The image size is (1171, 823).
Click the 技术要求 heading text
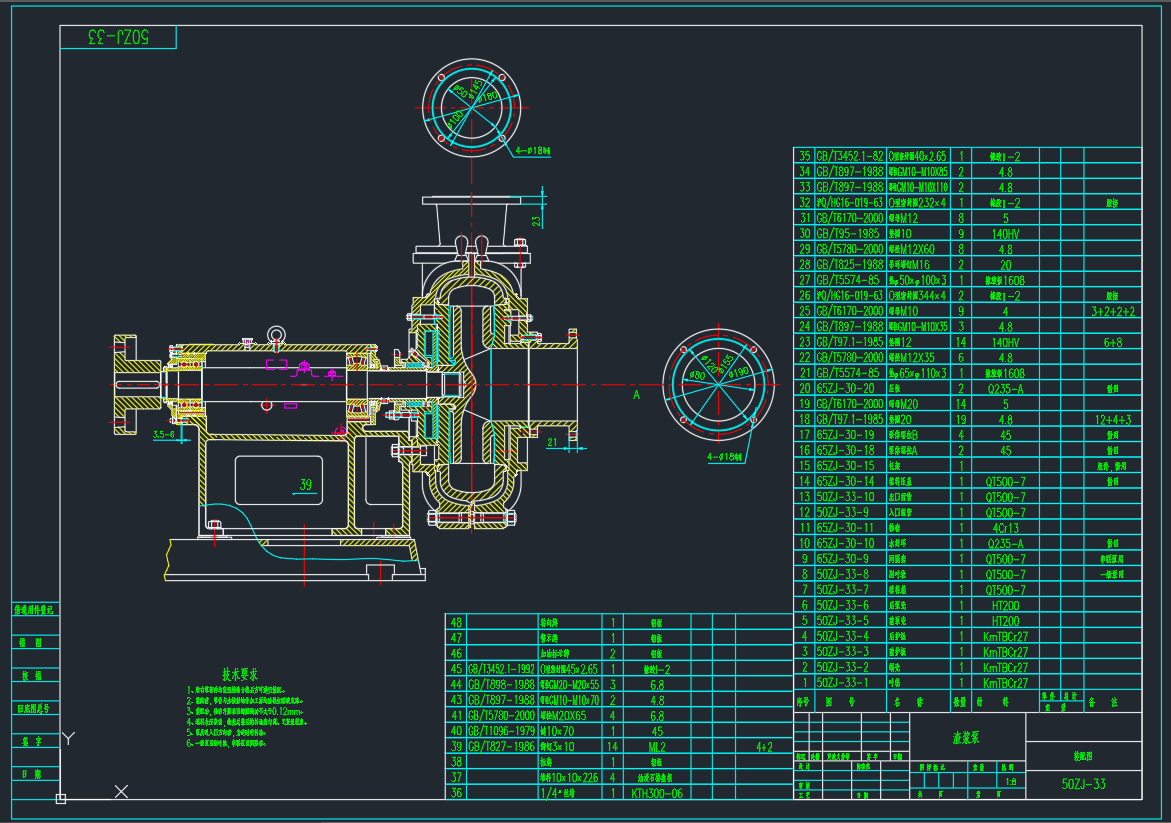pos(240,674)
